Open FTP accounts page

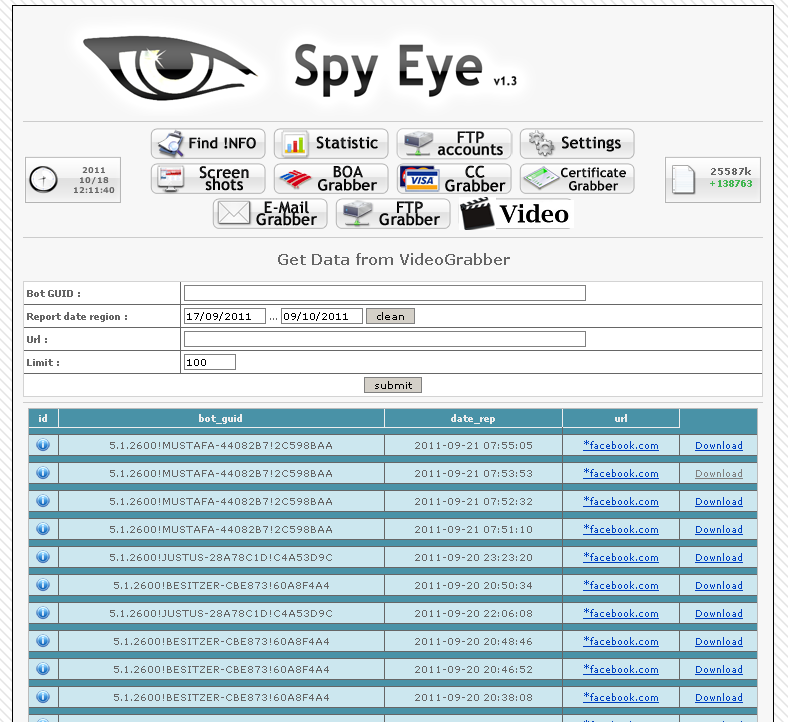pos(454,144)
